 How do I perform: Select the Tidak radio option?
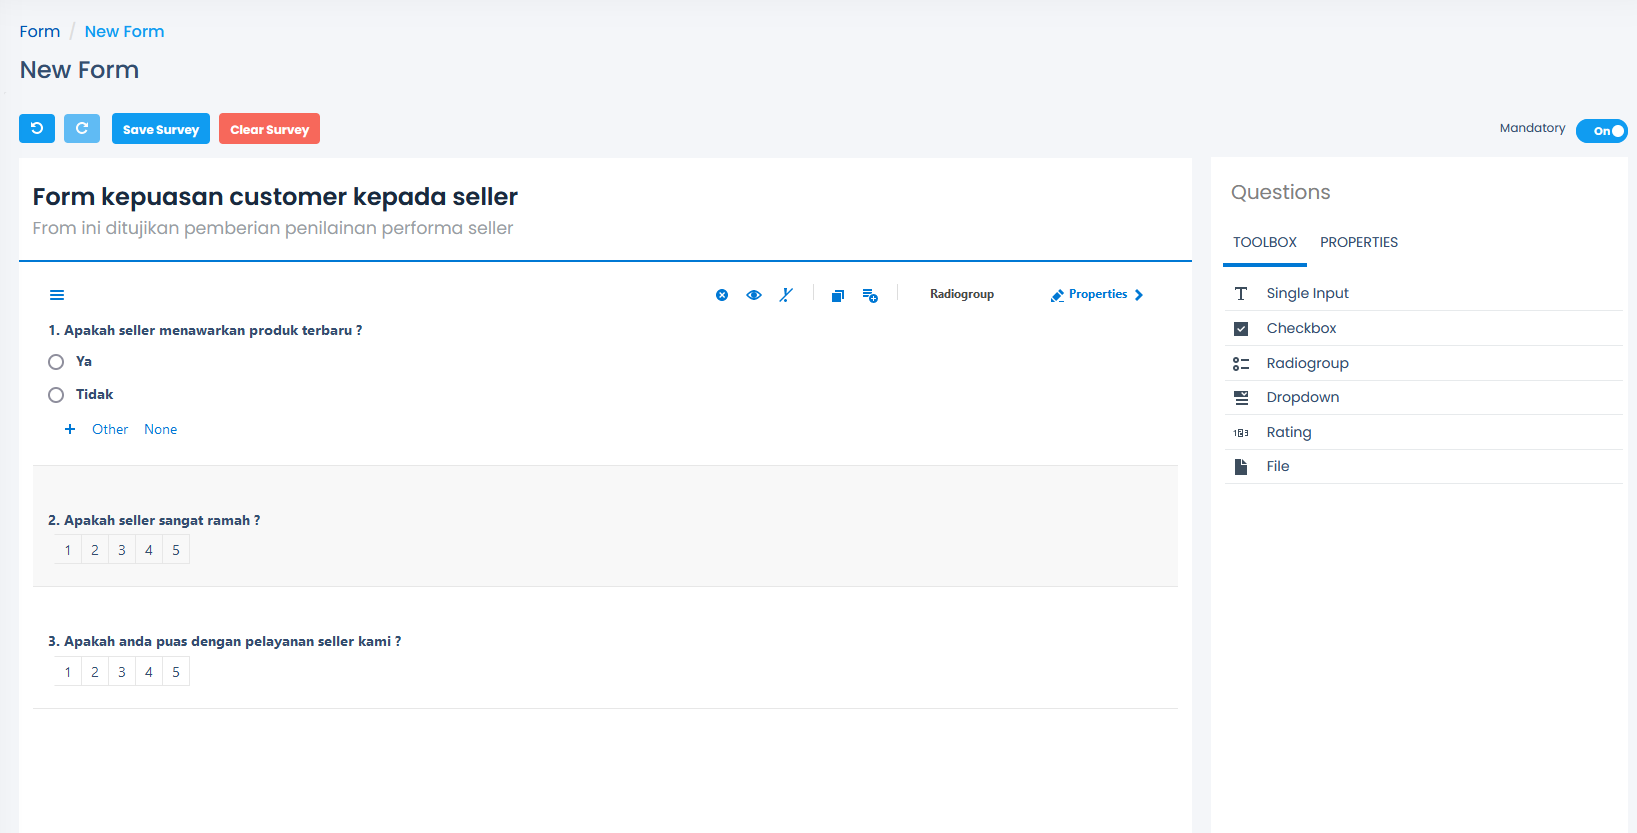pos(56,395)
